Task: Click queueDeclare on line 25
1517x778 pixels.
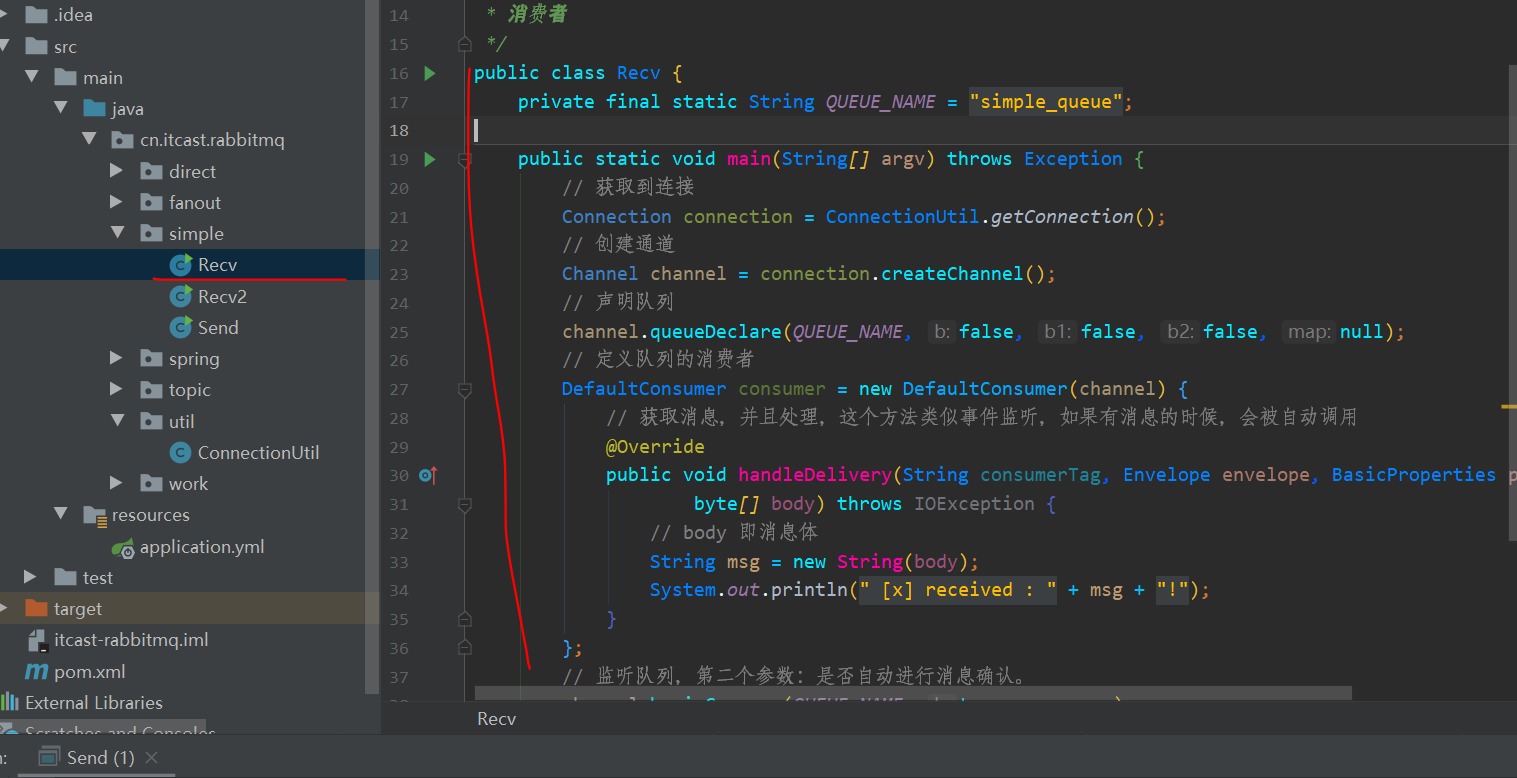Action: (x=716, y=332)
